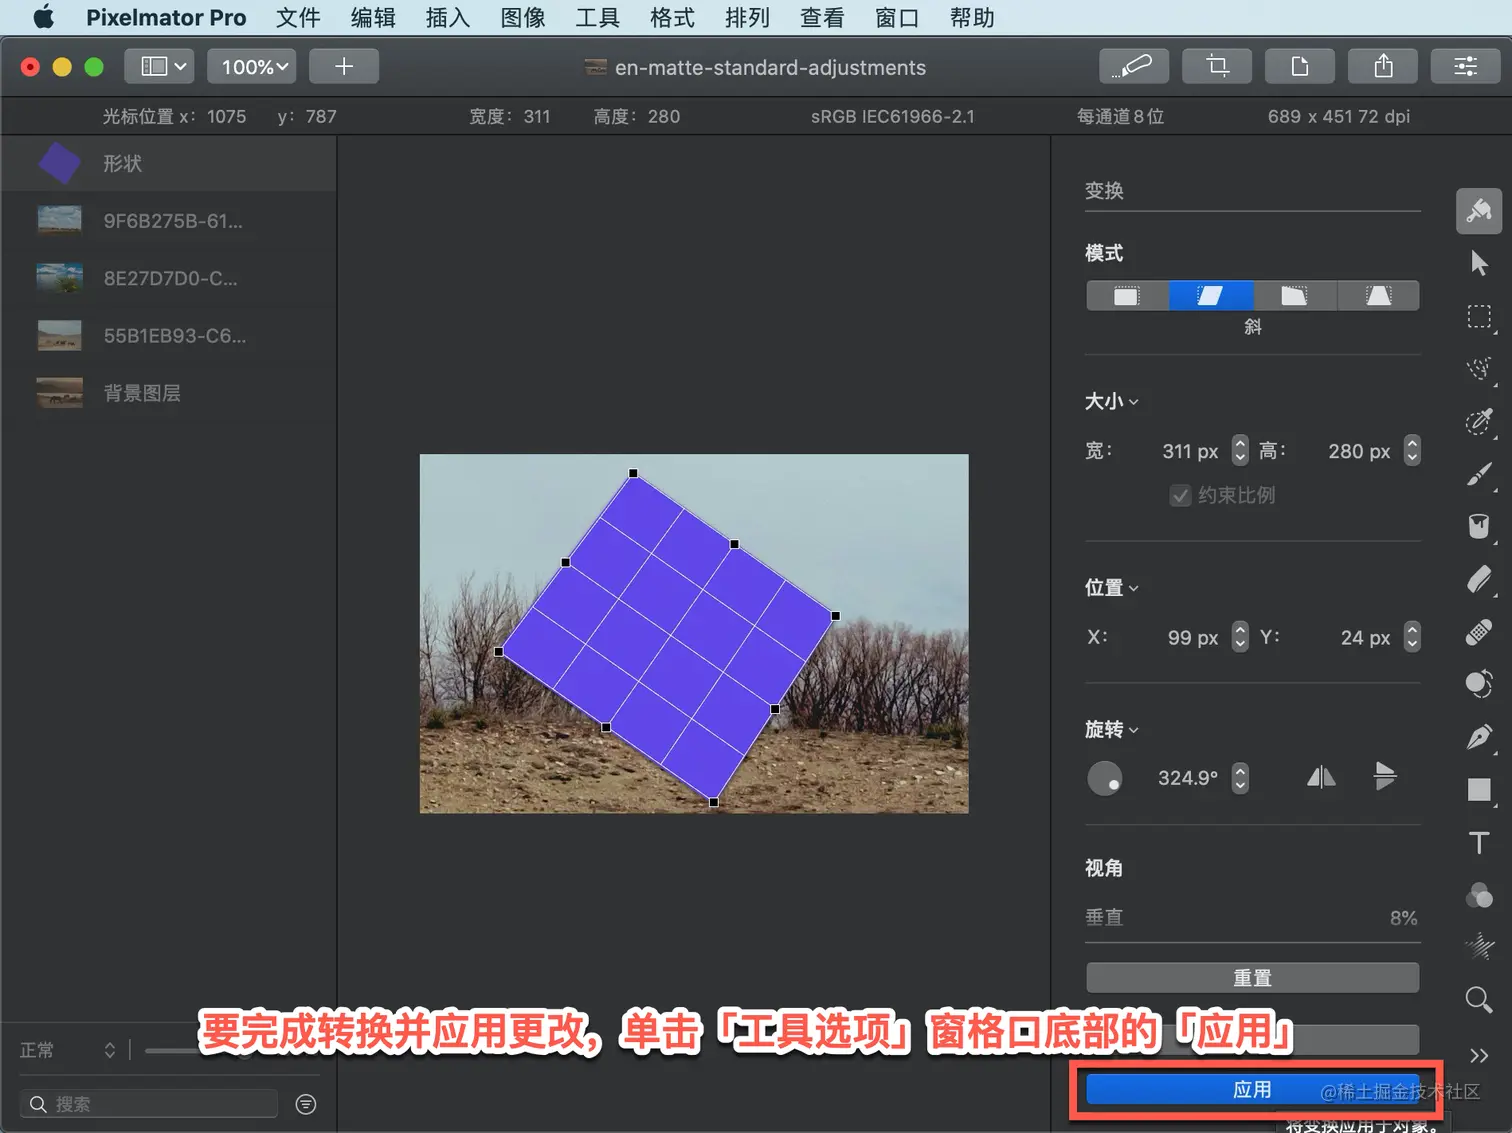Click the add (+) button in toolbar
Image resolution: width=1512 pixels, height=1133 pixels.
click(344, 66)
